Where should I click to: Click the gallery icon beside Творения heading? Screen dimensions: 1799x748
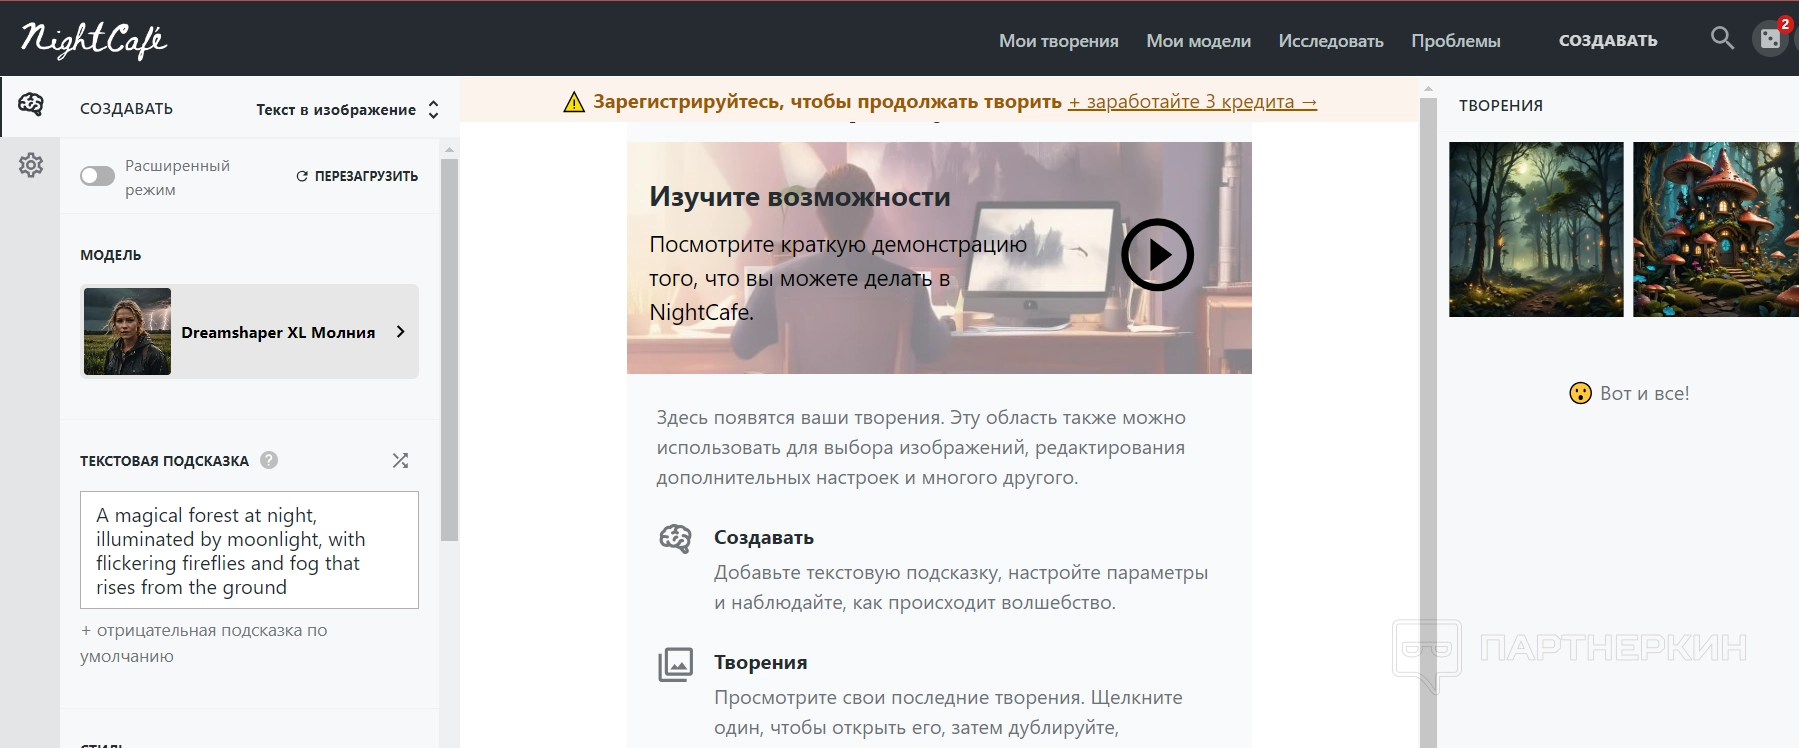[x=675, y=664]
